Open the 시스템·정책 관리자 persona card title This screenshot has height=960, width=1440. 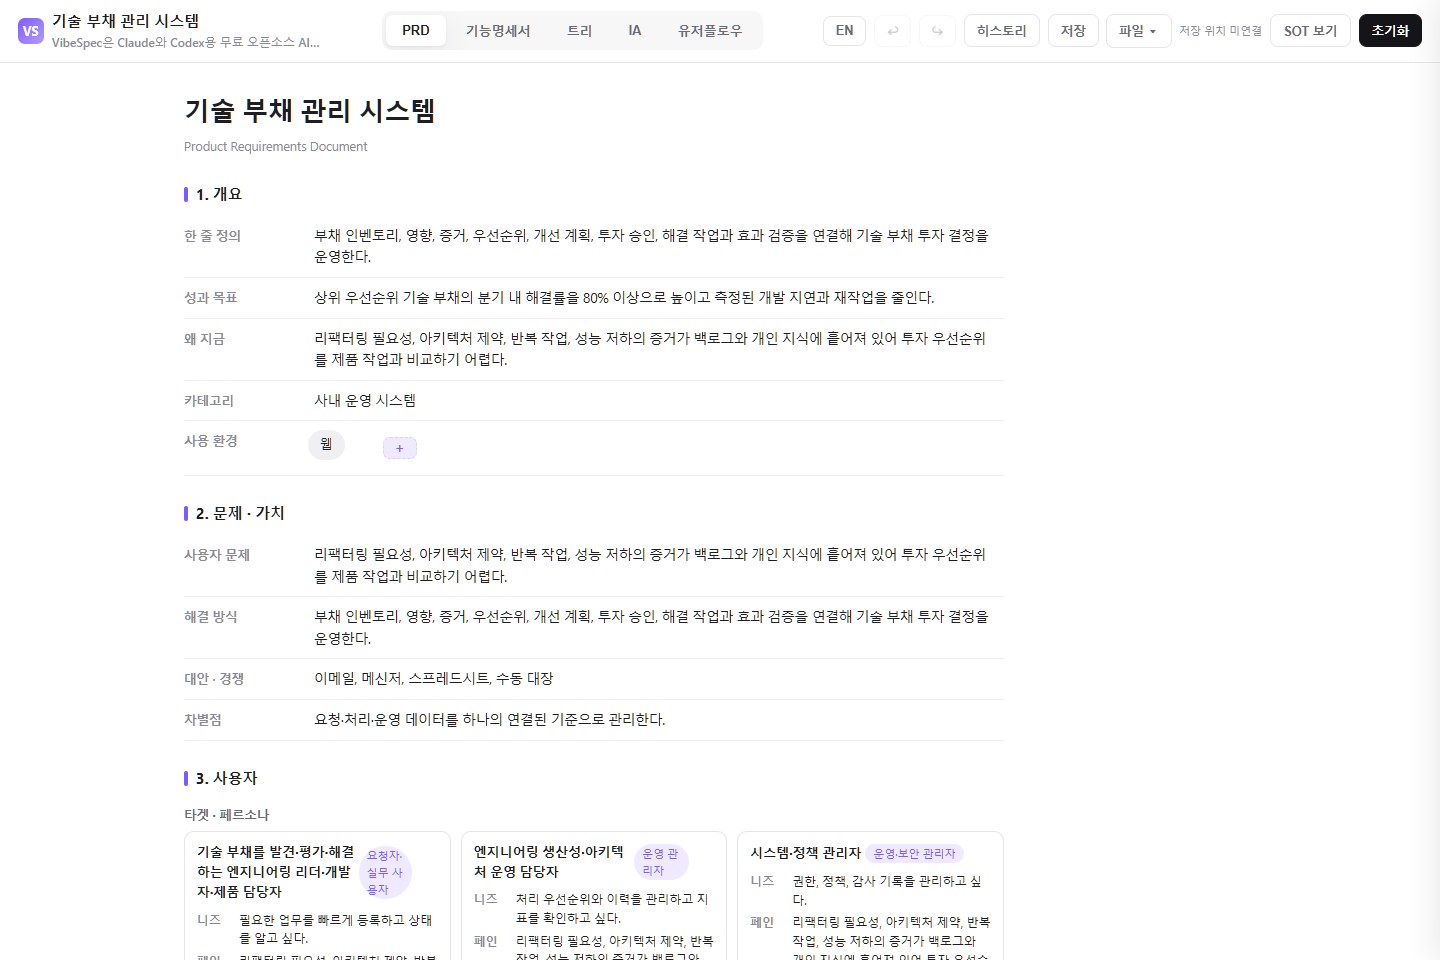pyautogui.click(x=806, y=853)
